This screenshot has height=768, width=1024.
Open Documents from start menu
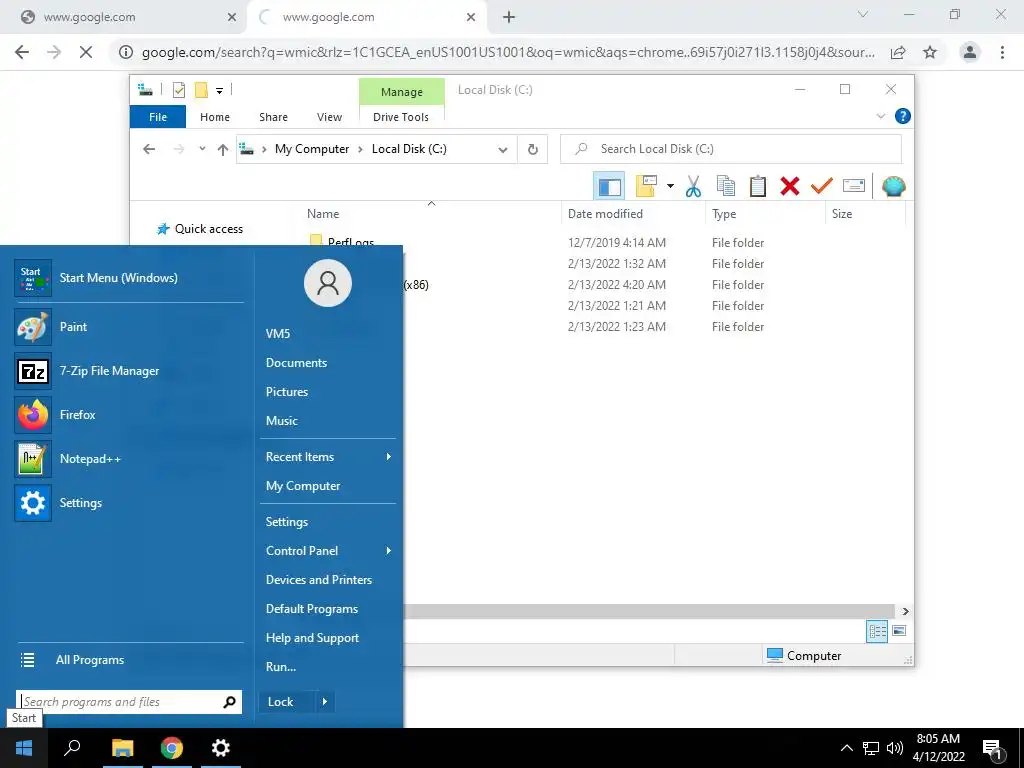coord(296,363)
